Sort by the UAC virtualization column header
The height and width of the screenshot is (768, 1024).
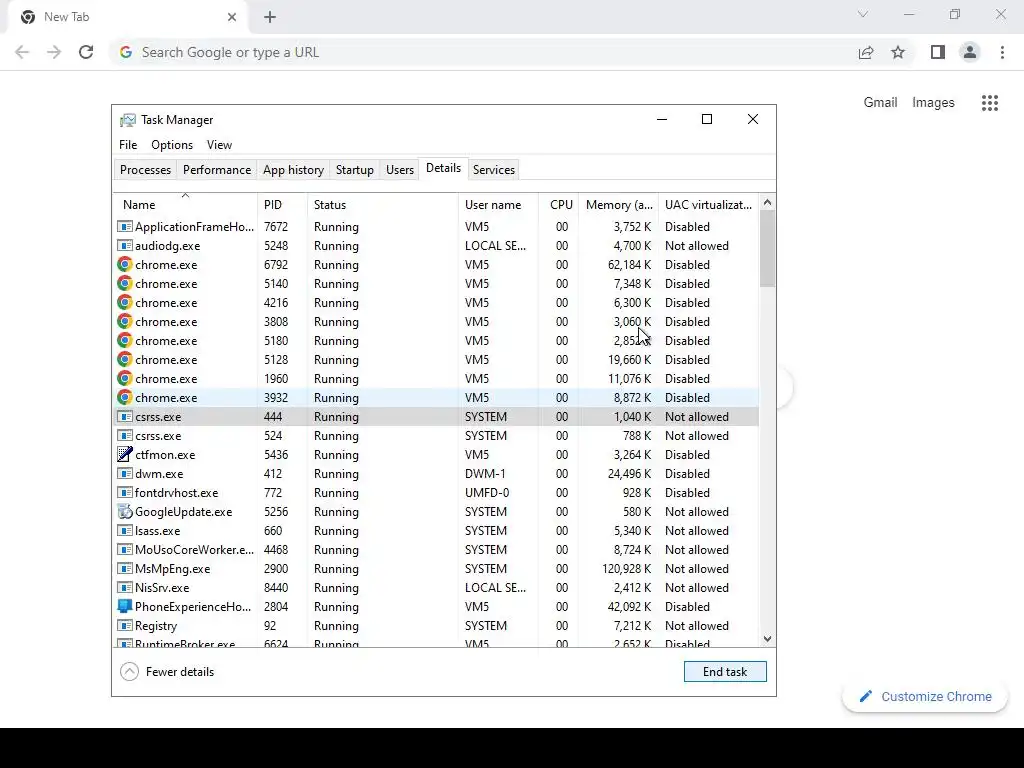pos(709,204)
